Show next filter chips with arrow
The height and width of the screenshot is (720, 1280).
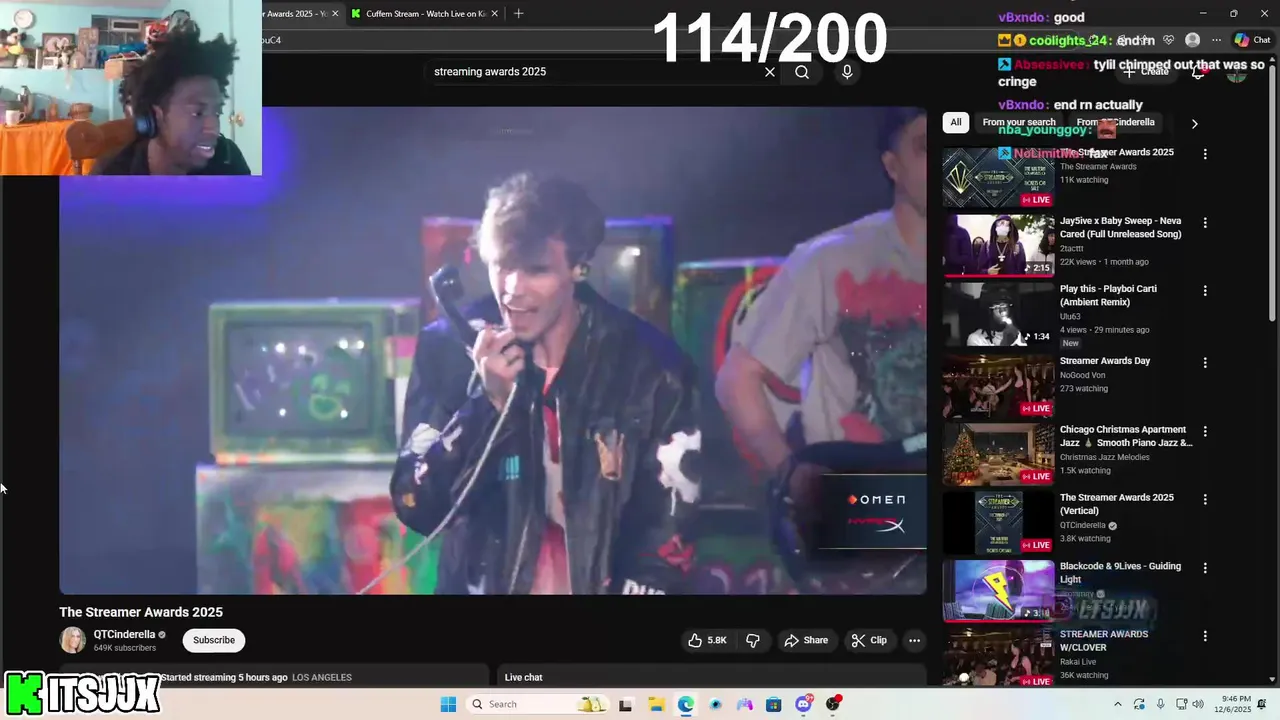[x=1194, y=124]
